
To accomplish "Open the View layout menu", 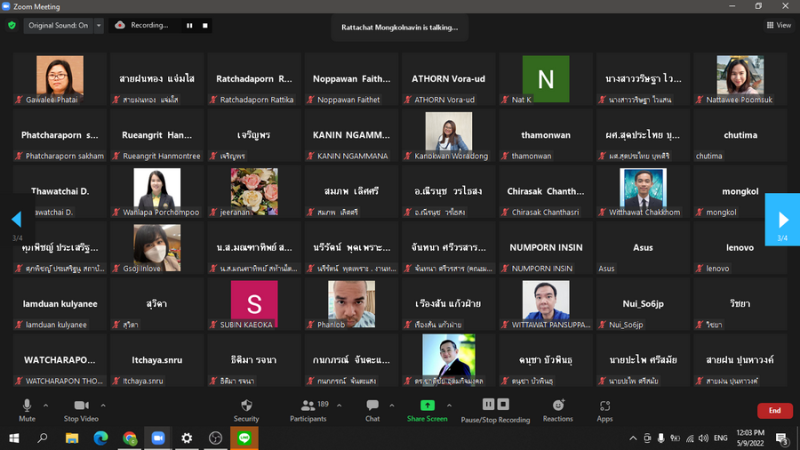I will (x=778, y=25).
